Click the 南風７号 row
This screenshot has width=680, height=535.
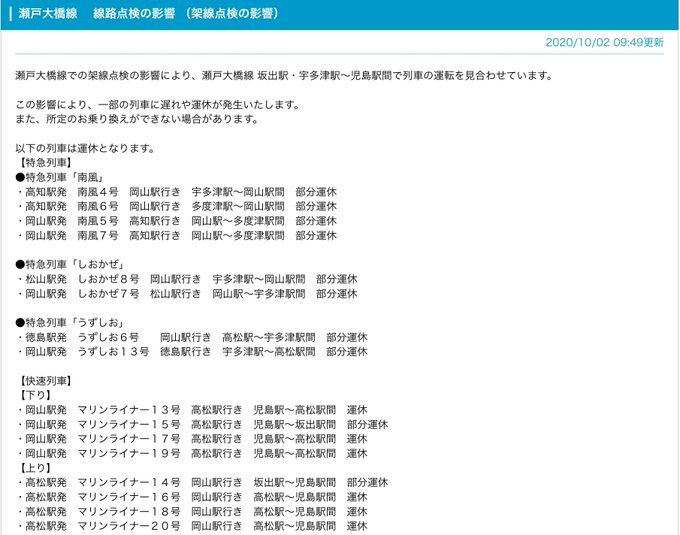177,235
